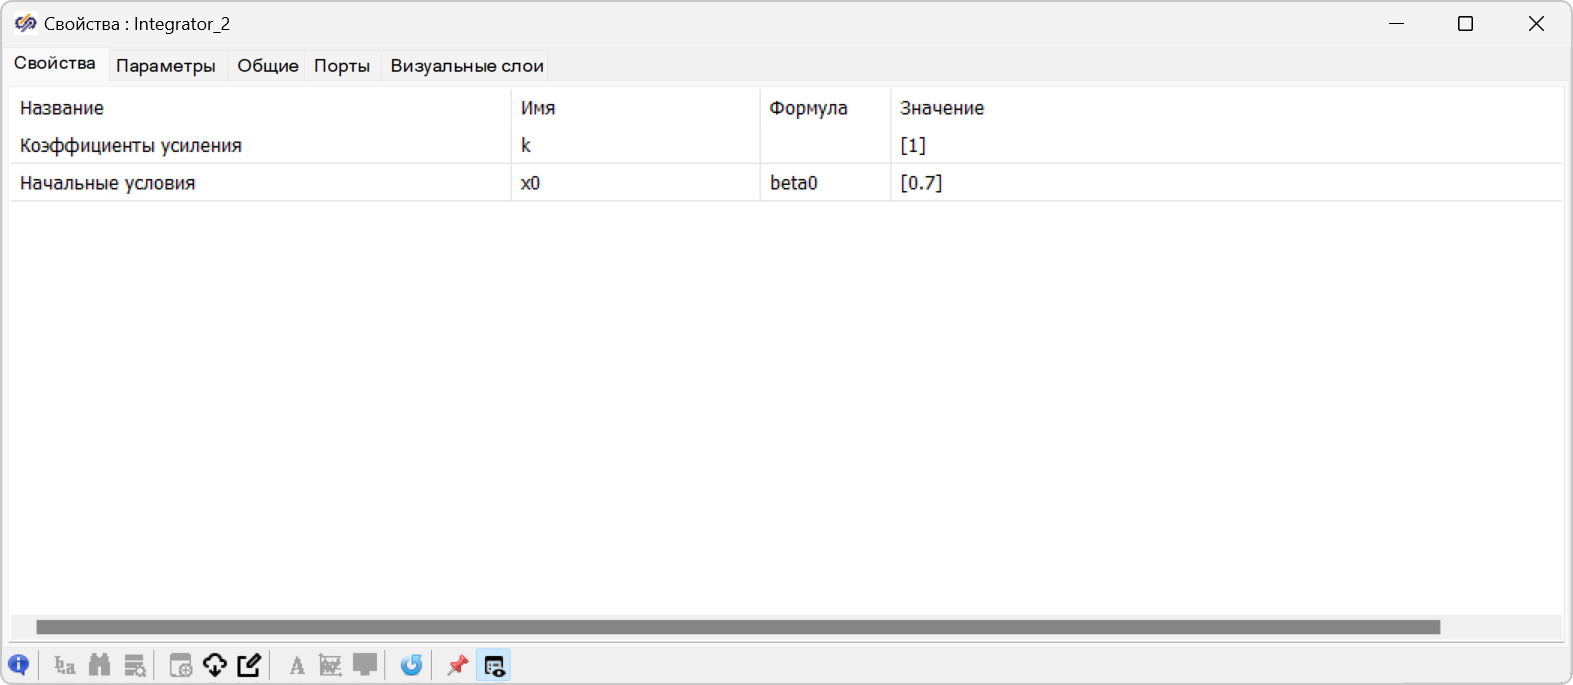
Task: Click the pencil edit icon
Action: click(249, 665)
